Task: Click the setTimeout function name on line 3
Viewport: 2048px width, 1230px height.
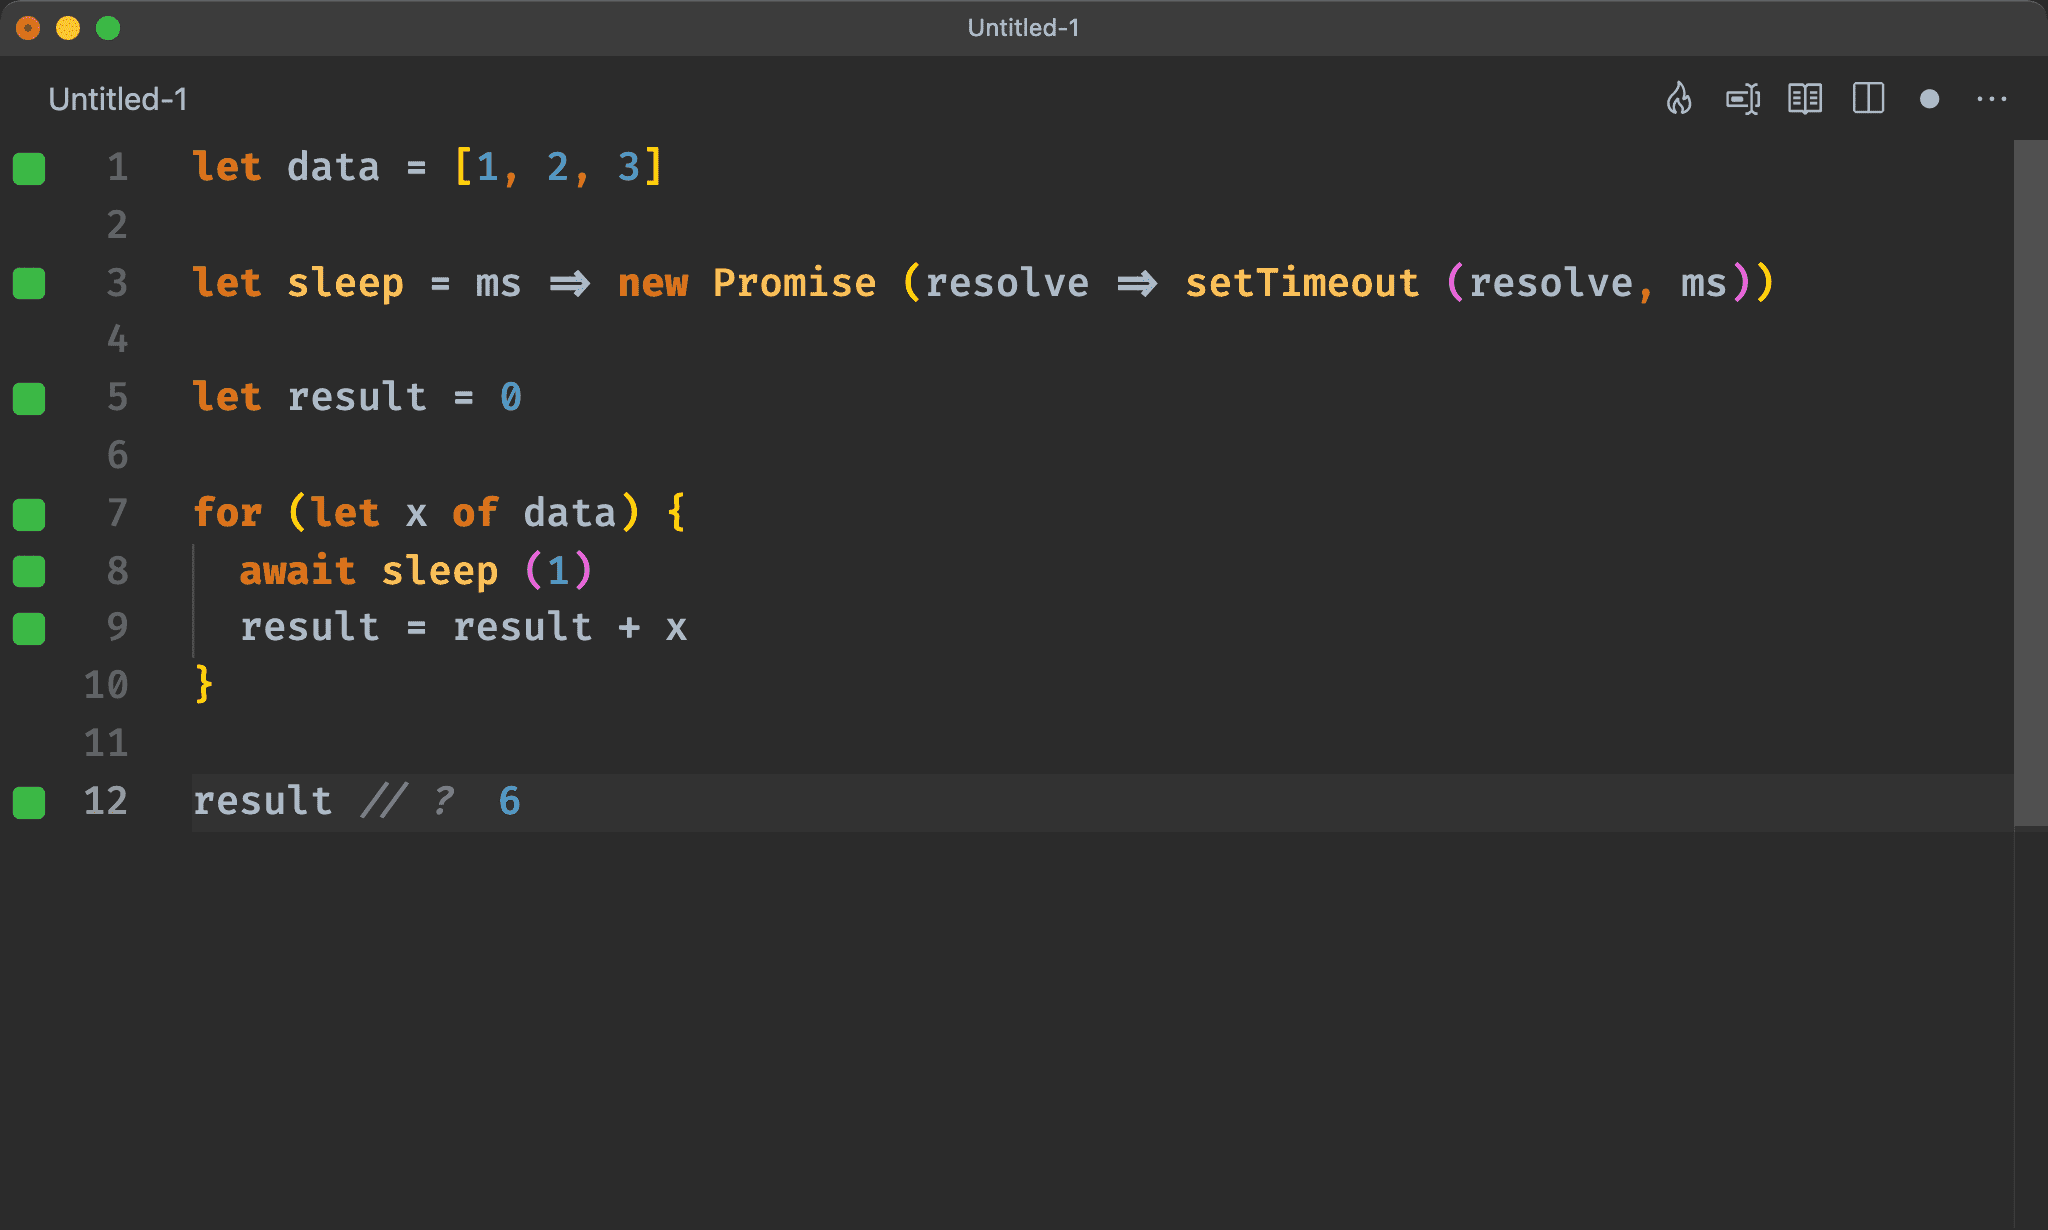Action: tap(1301, 283)
